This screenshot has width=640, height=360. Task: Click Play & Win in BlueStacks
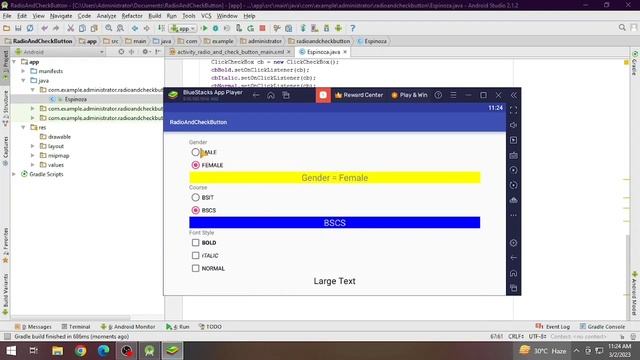tap(409, 95)
